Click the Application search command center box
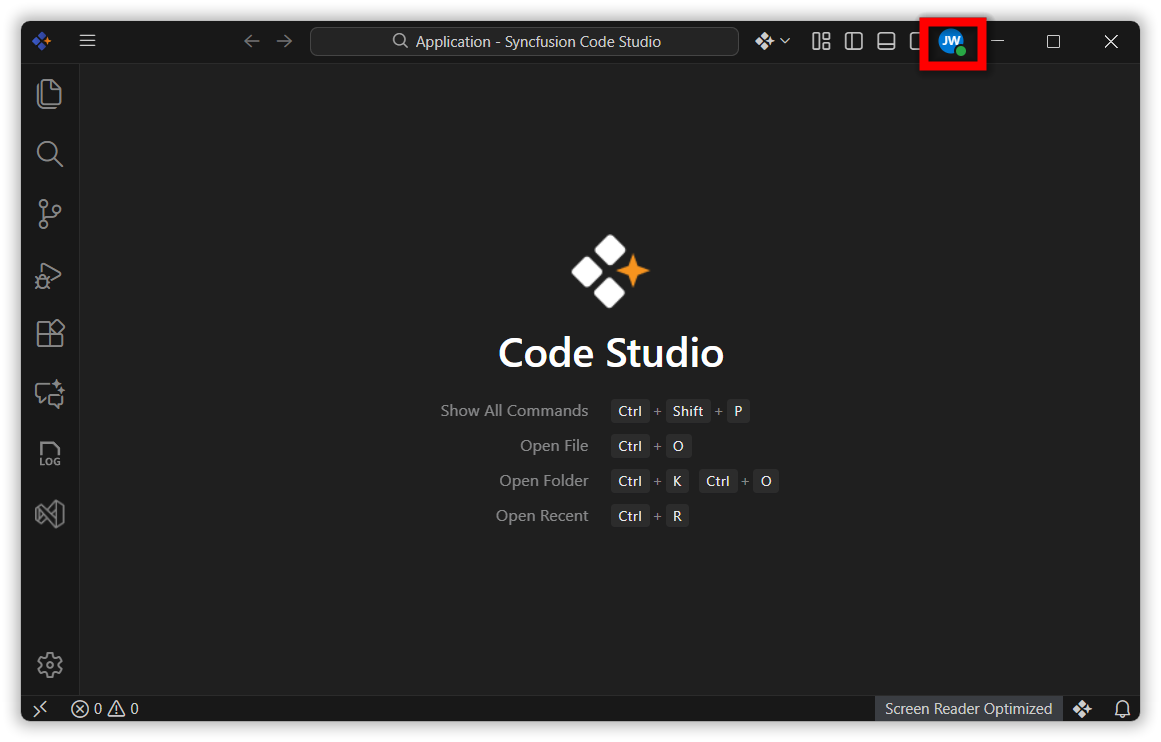Viewport: 1161px width, 742px height. [524, 41]
